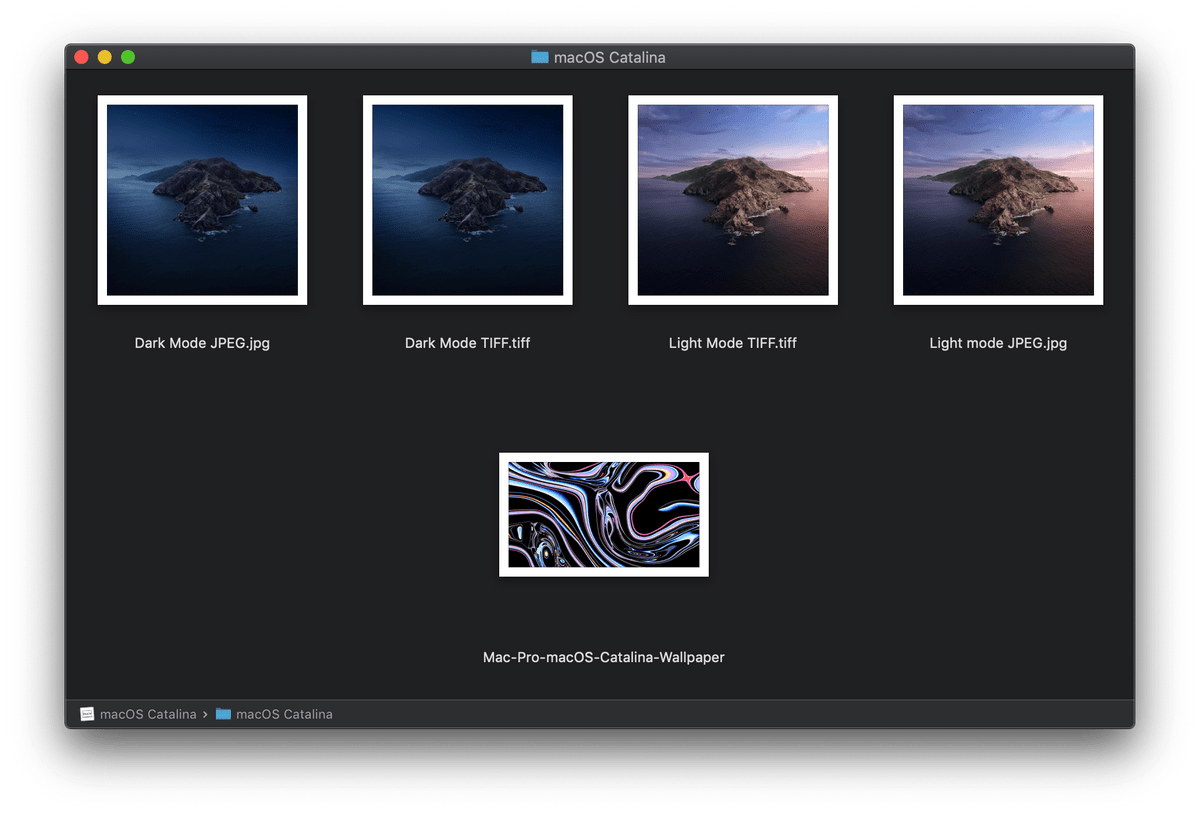The width and height of the screenshot is (1200, 815).
Task: Select the Dark Mode JPEG.jpg thumbnail
Action: coord(202,200)
